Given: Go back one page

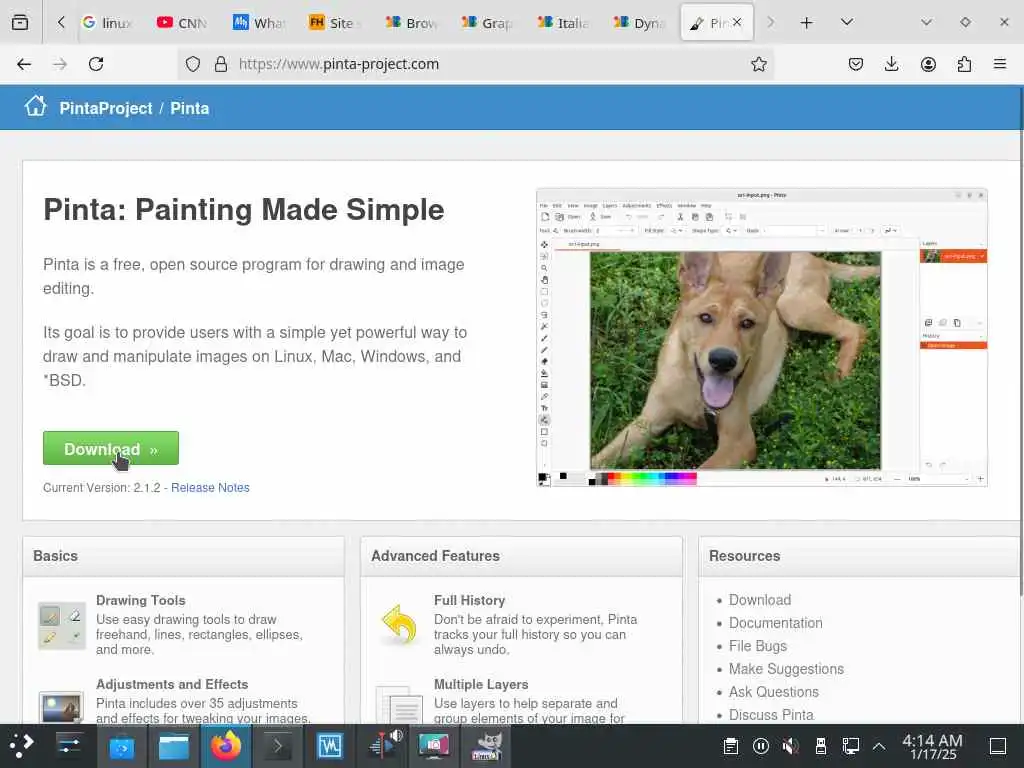Looking at the screenshot, I should tap(24, 64).
